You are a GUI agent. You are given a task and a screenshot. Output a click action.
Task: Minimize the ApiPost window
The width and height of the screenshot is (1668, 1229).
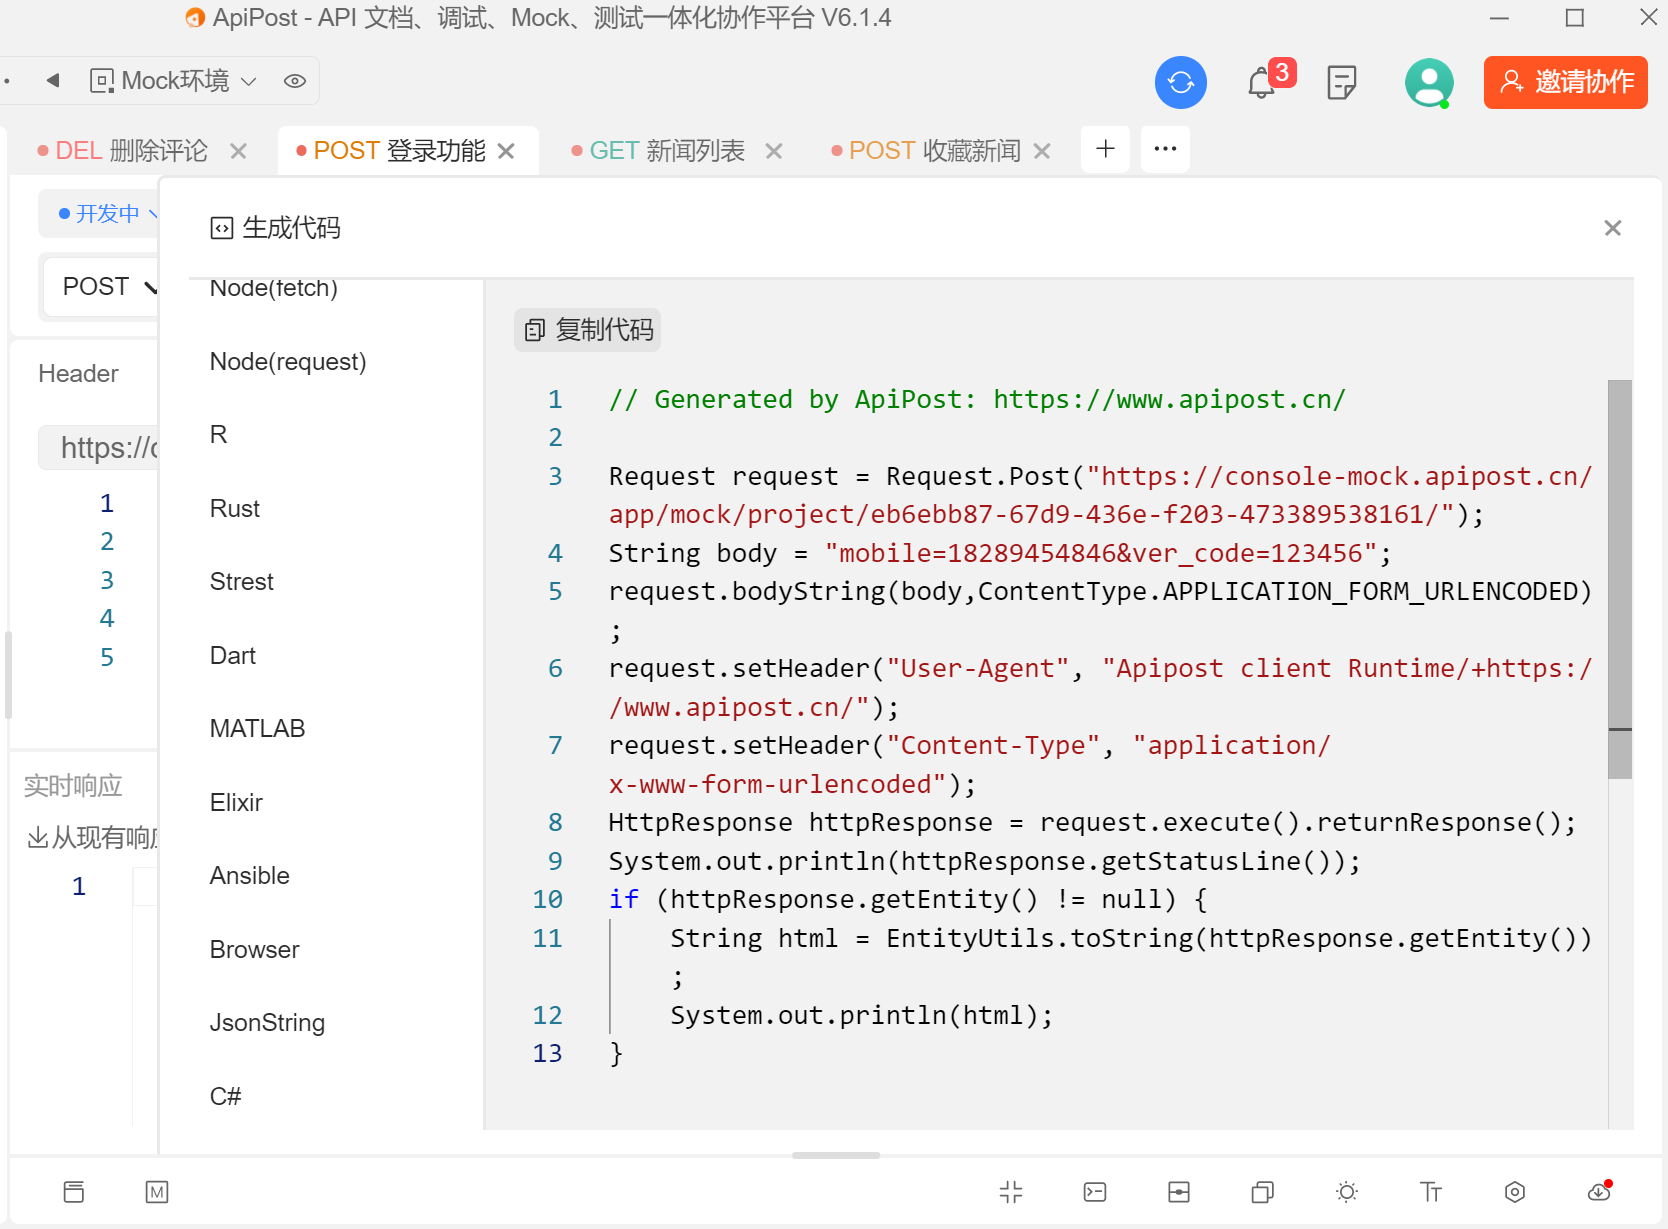coord(1499,18)
